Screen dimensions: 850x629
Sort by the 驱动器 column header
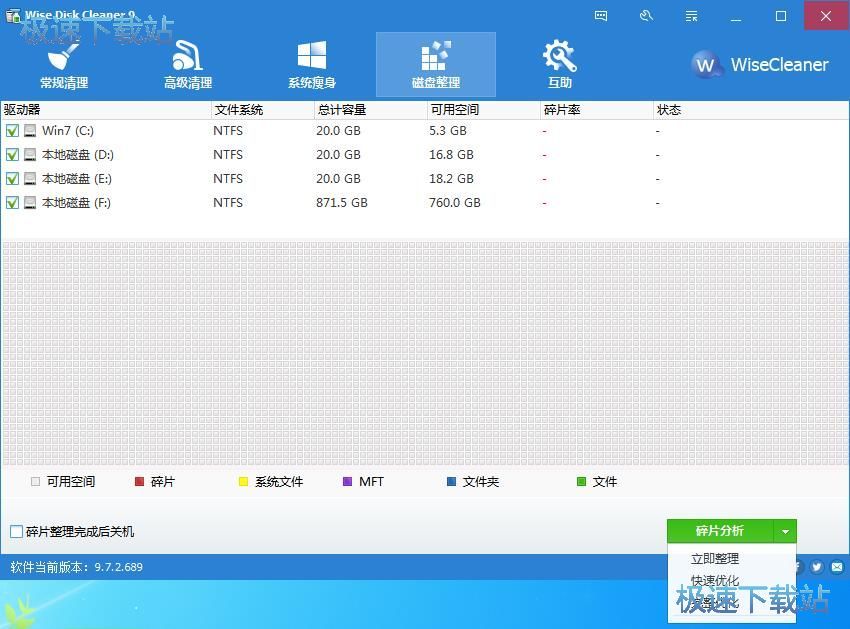coord(106,110)
